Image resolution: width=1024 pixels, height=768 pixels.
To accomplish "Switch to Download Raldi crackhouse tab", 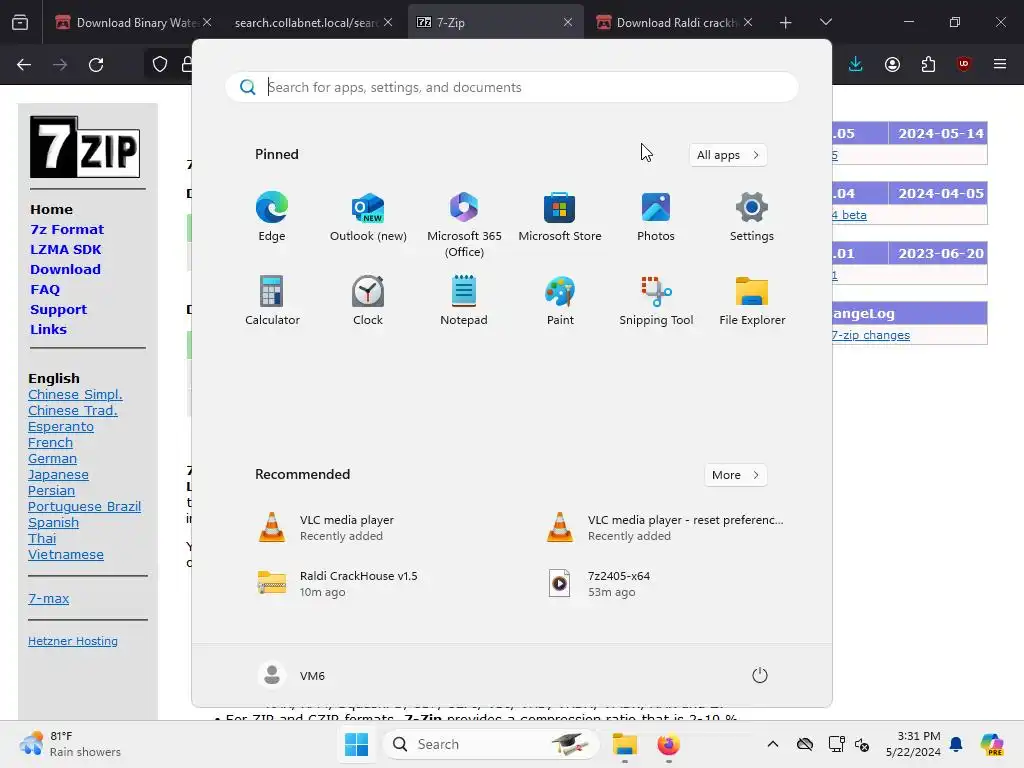I will 675,22.
